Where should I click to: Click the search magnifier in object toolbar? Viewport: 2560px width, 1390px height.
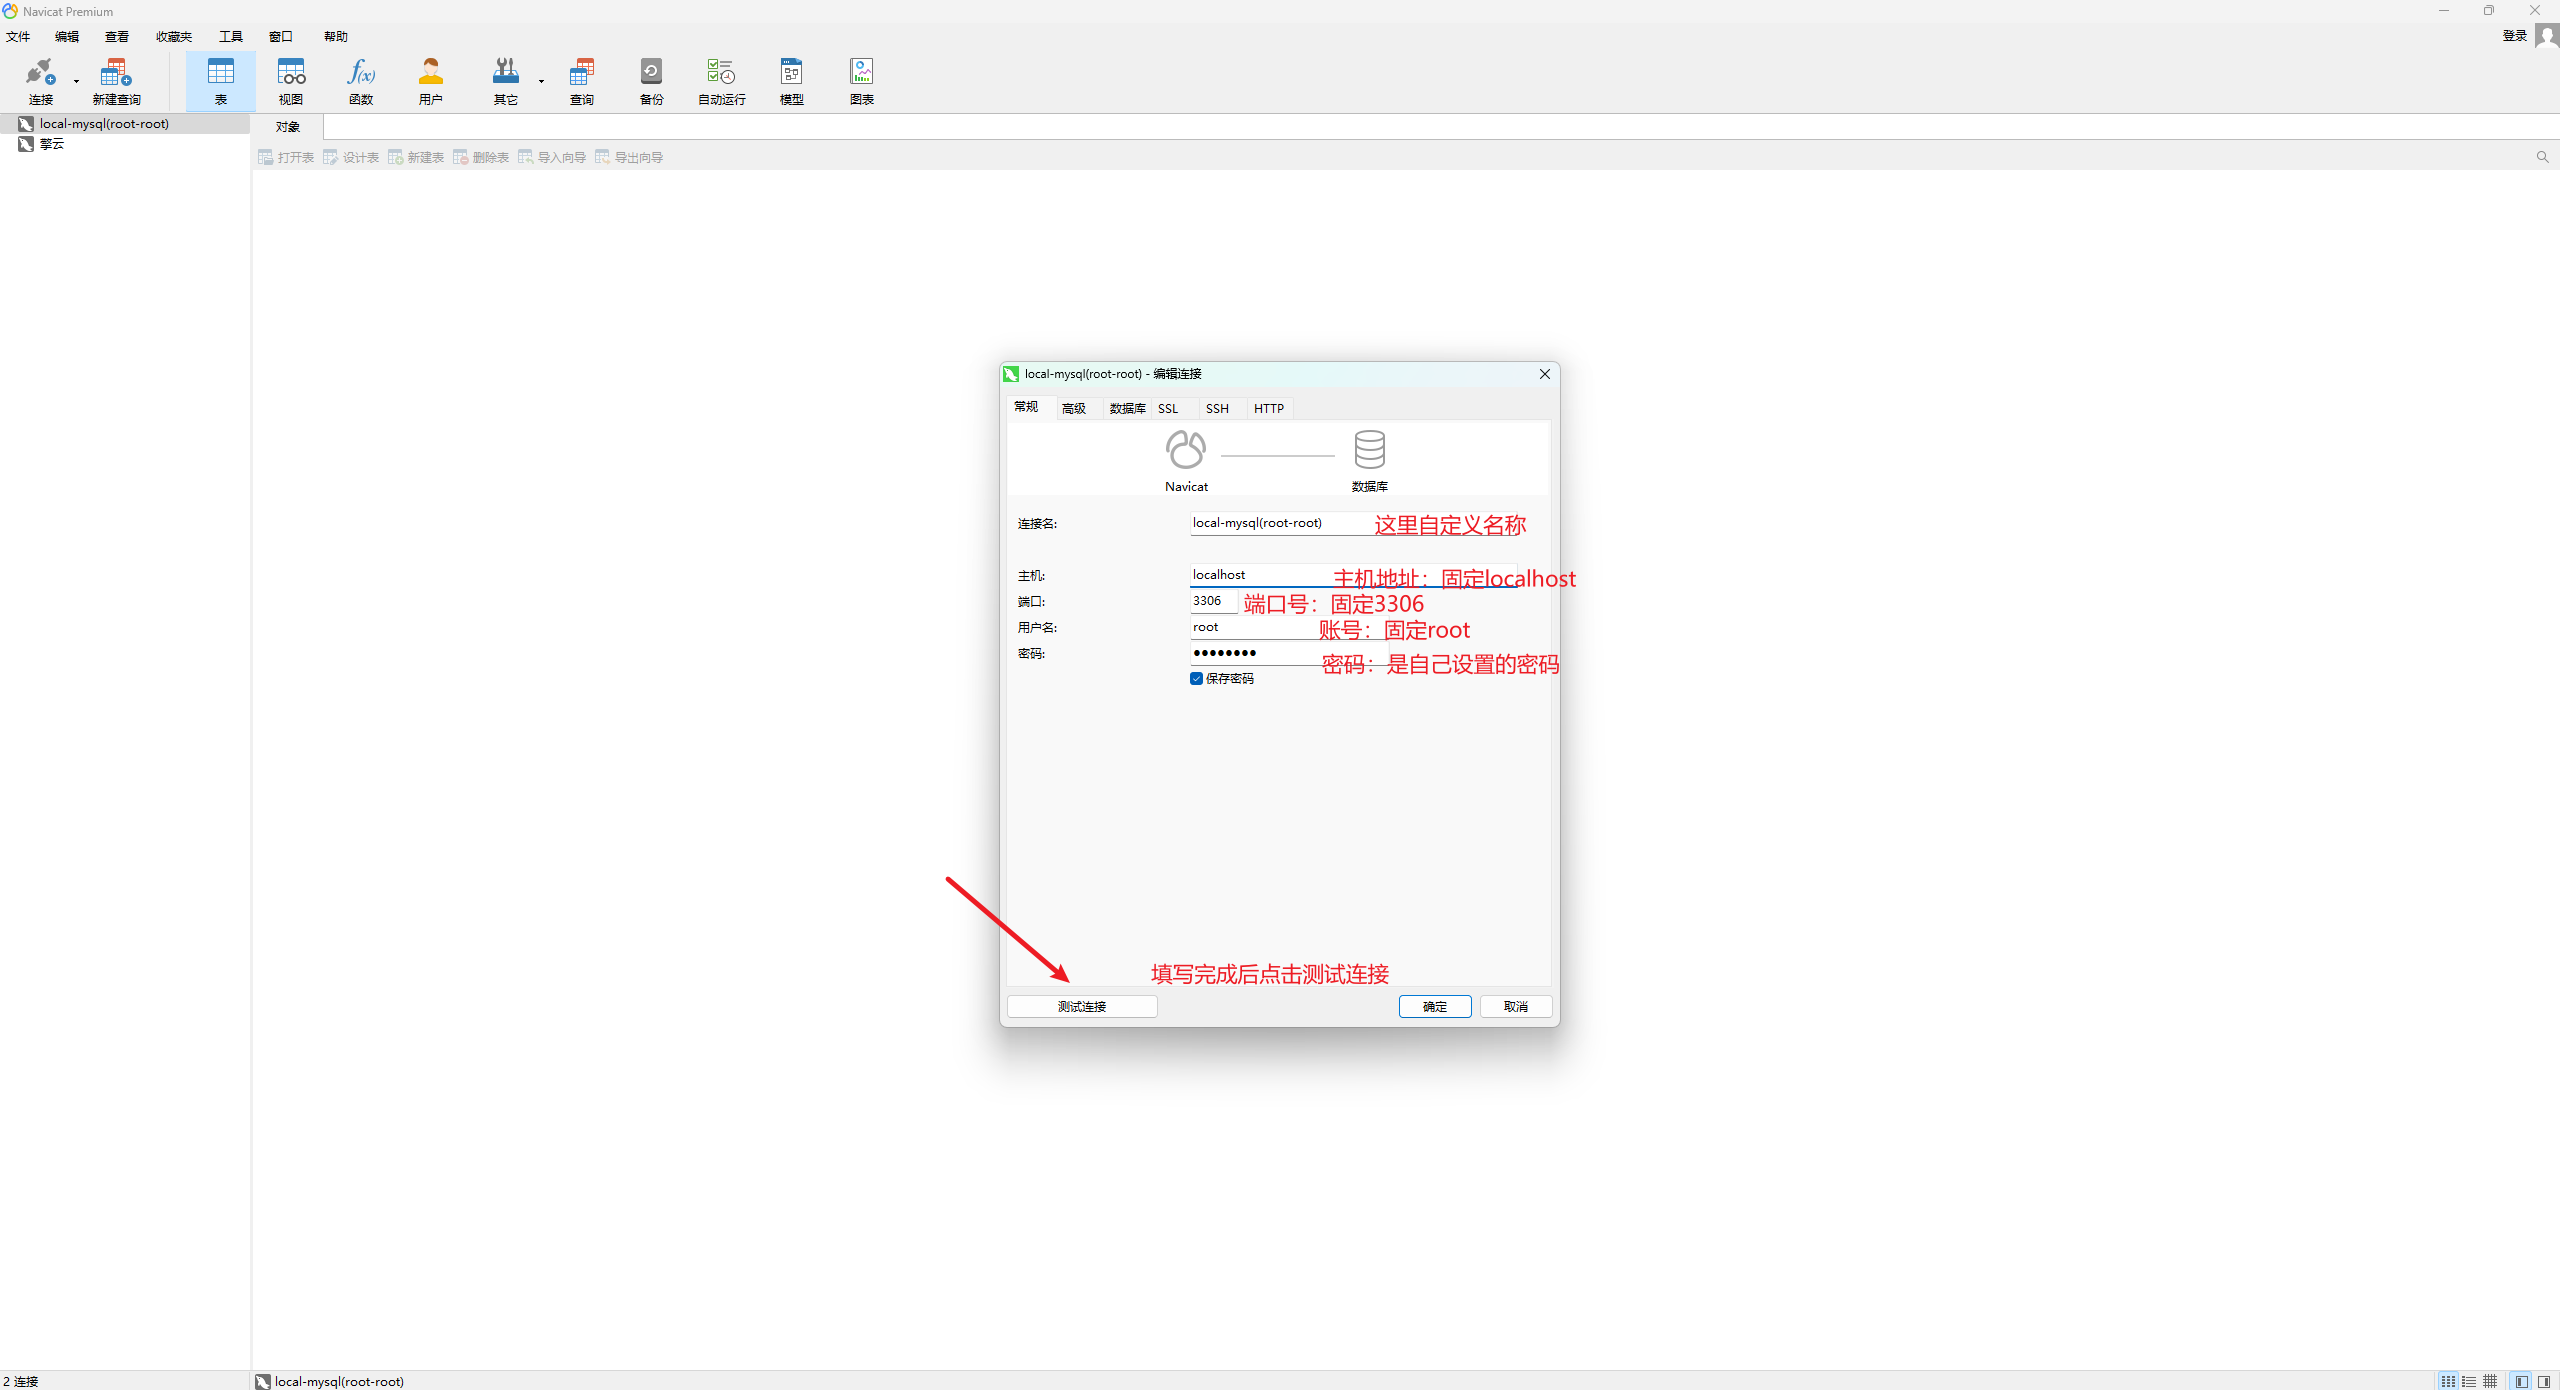pyautogui.click(x=2542, y=157)
